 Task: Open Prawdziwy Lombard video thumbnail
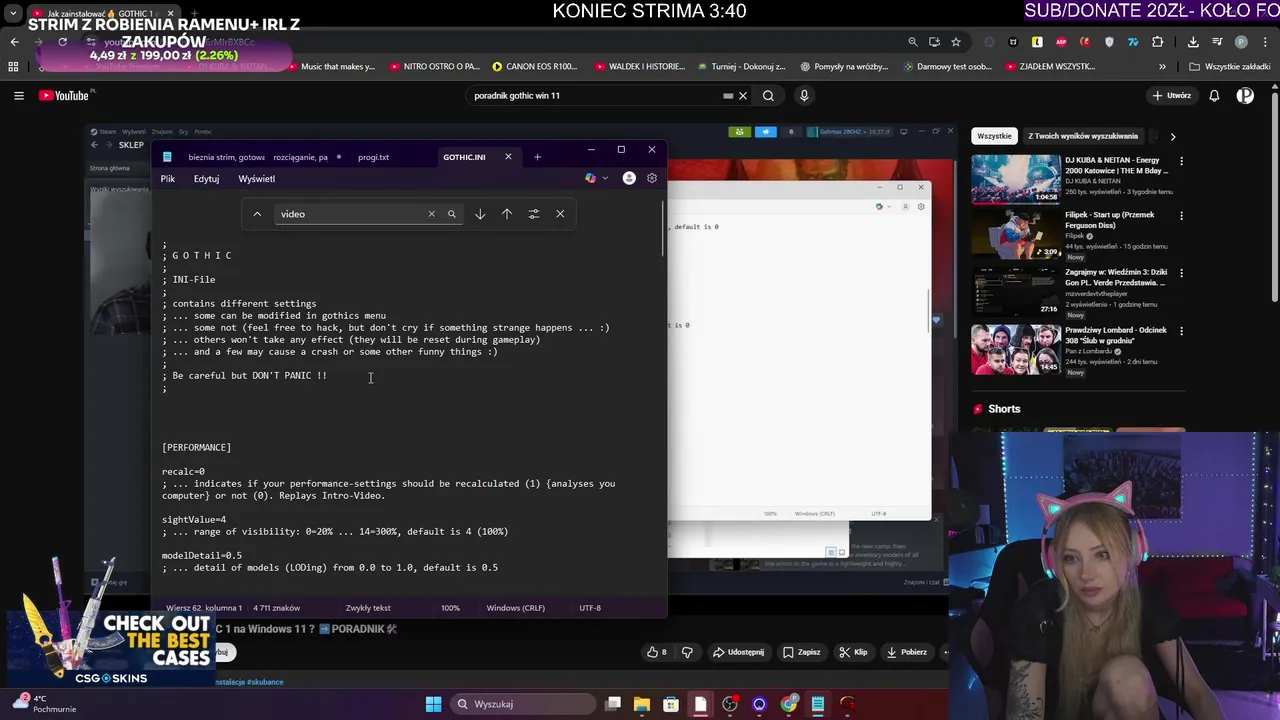tap(1016, 350)
